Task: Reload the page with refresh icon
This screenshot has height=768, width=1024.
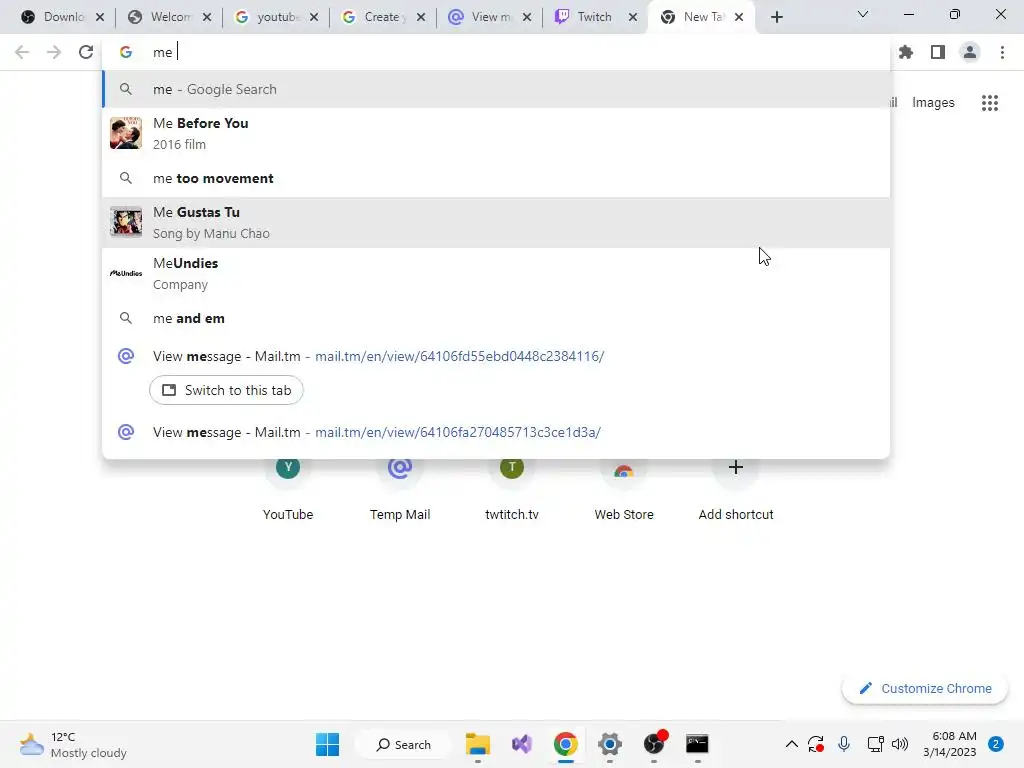Action: (86, 52)
